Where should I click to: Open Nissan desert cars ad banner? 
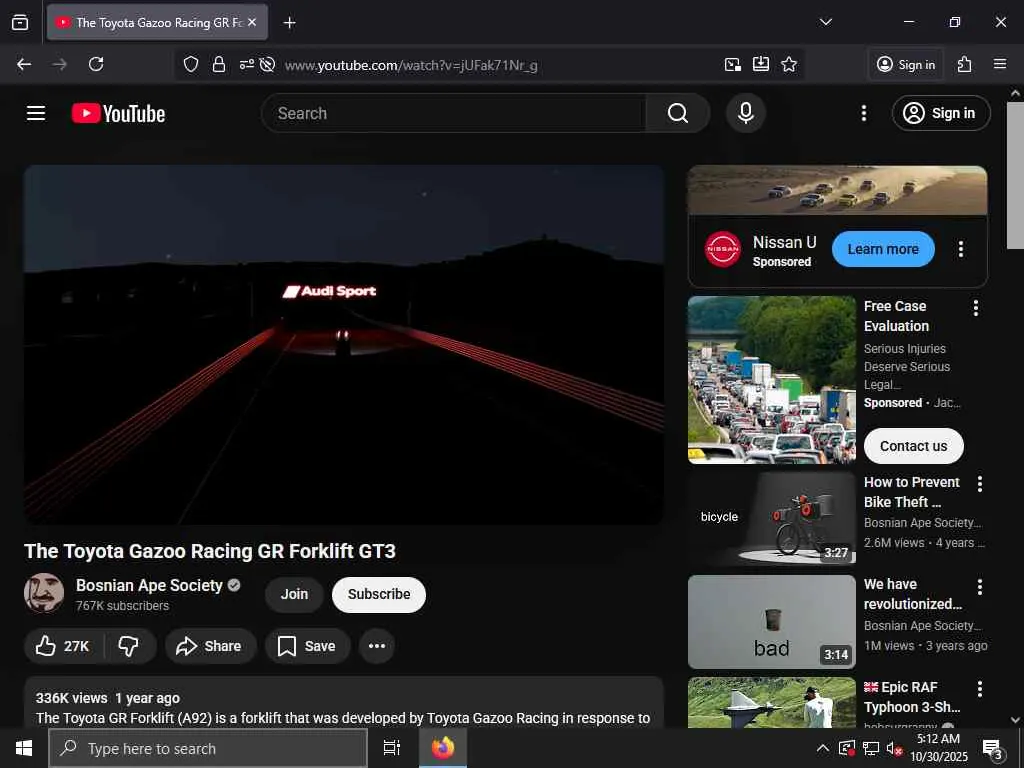(837, 190)
